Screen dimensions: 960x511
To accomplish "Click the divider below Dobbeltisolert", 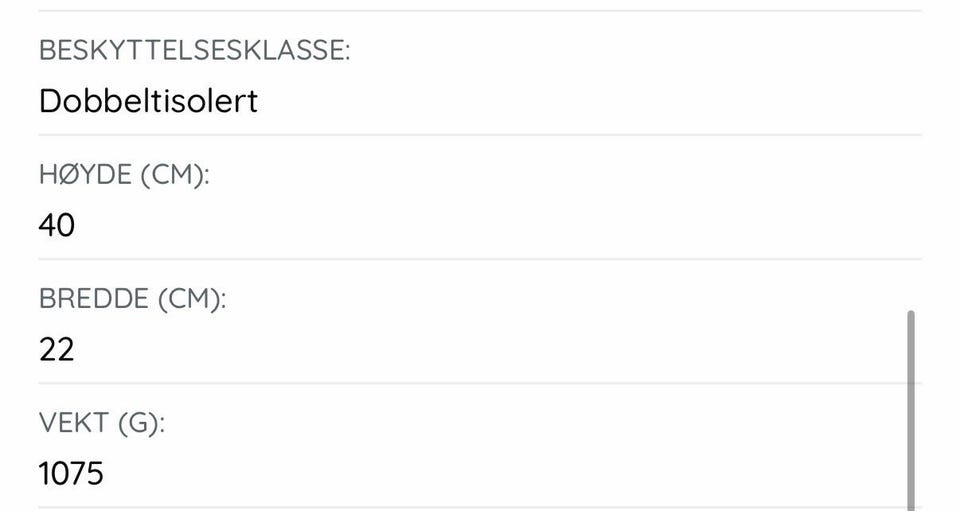I will tap(480, 135).
